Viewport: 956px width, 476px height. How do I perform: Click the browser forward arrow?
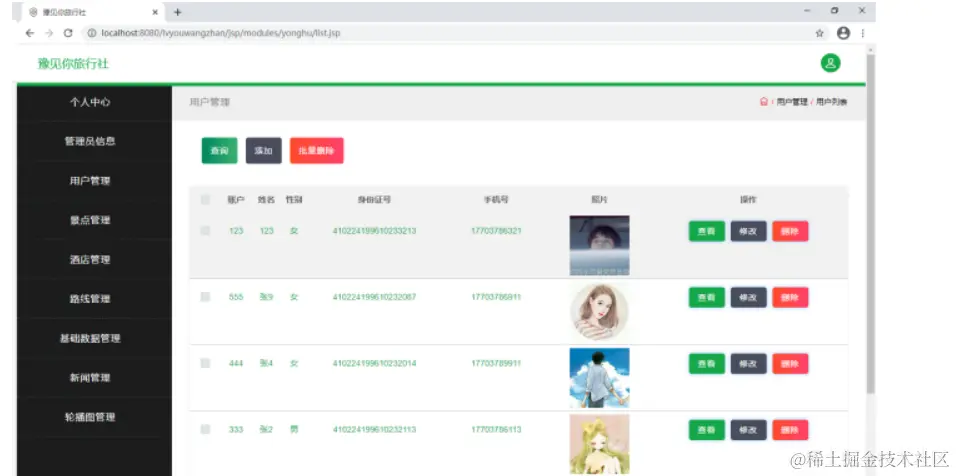[49, 34]
